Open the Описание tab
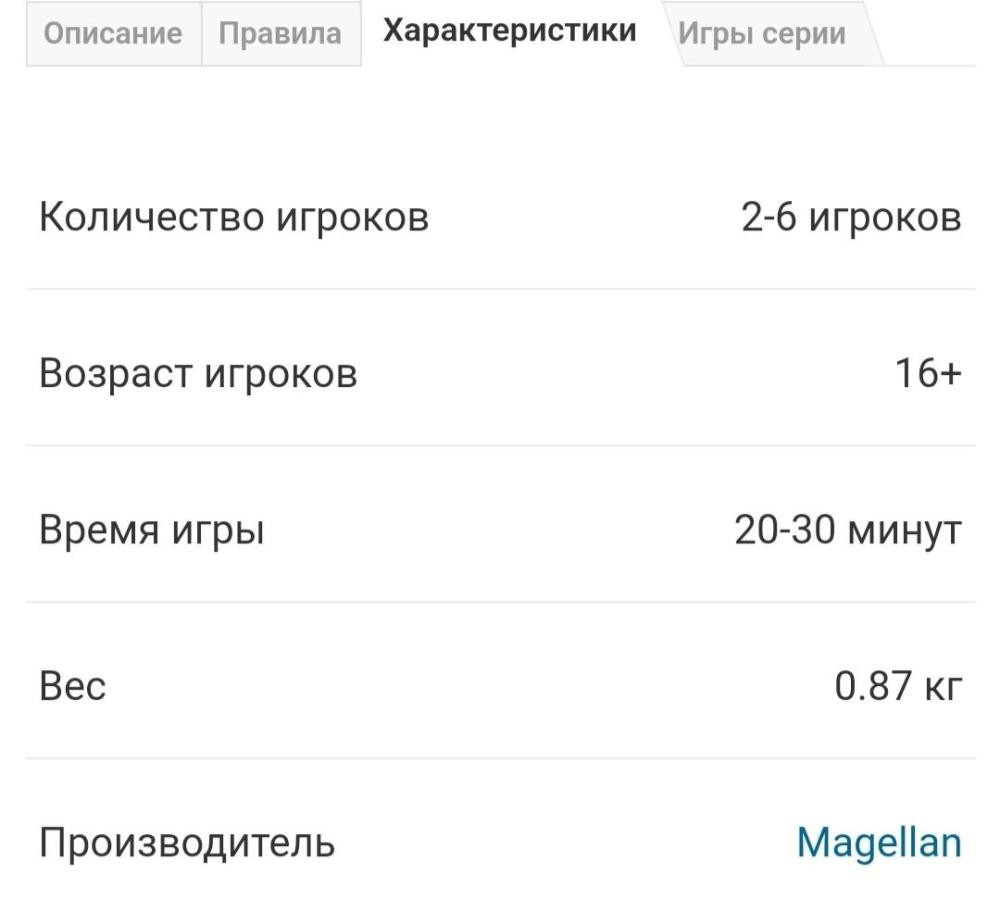Image resolution: width=1000 pixels, height=911 pixels. [113, 34]
